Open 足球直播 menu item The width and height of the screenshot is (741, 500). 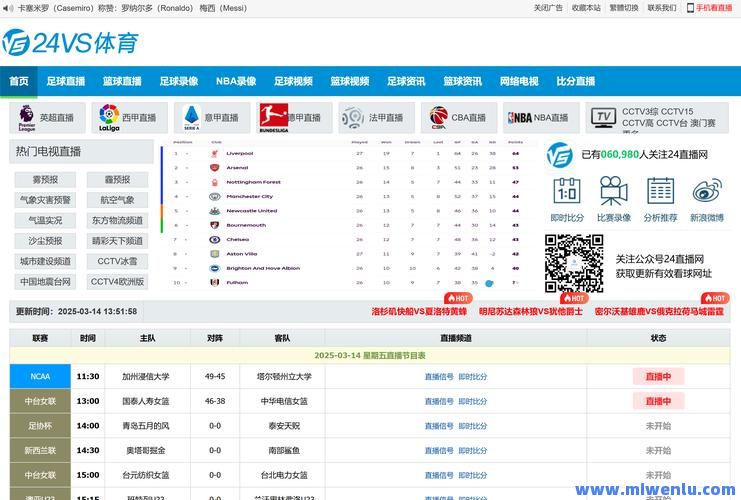click(x=66, y=81)
